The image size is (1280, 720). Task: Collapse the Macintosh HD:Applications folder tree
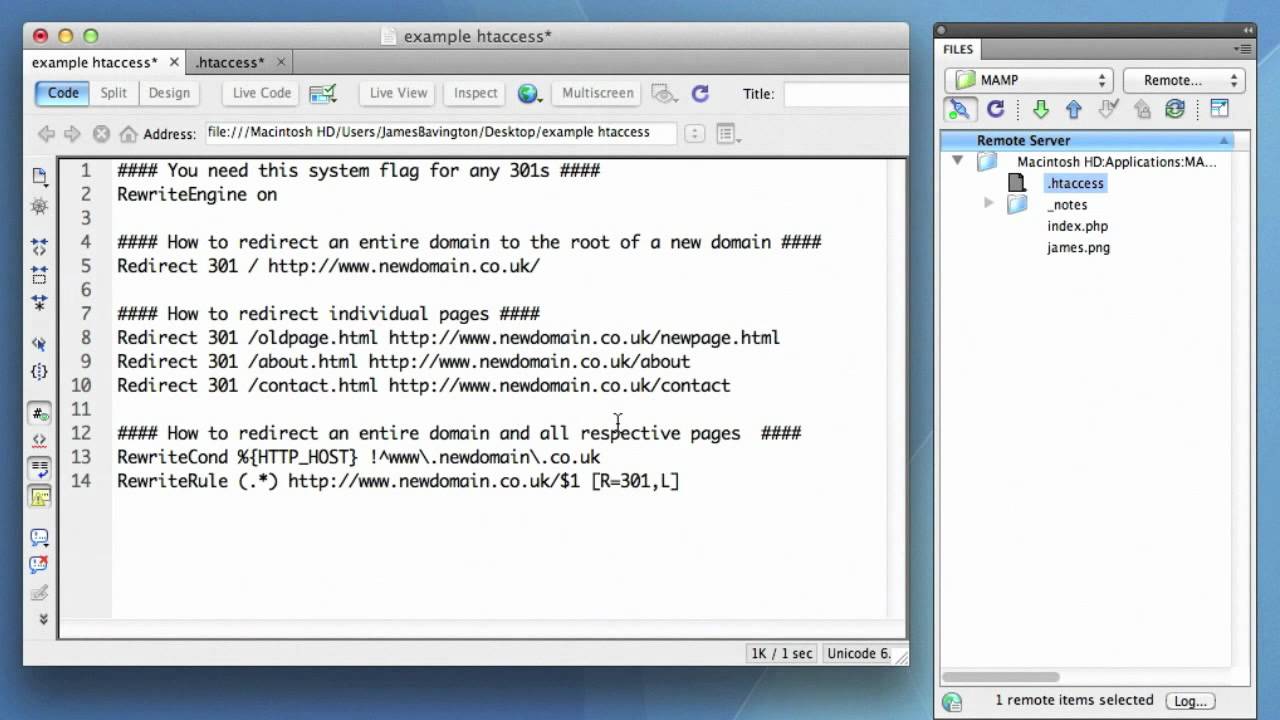pos(957,161)
